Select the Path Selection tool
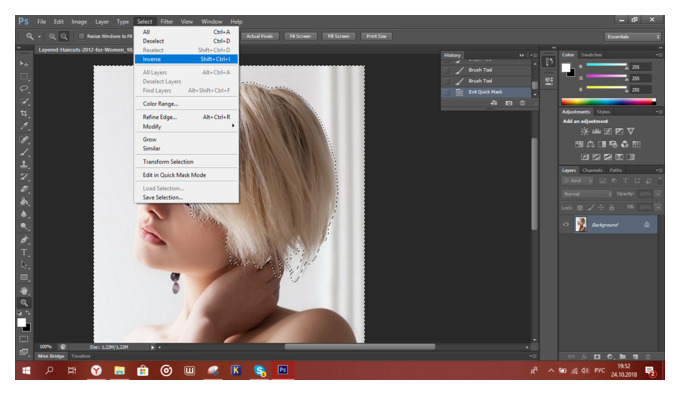 (x=24, y=264)
